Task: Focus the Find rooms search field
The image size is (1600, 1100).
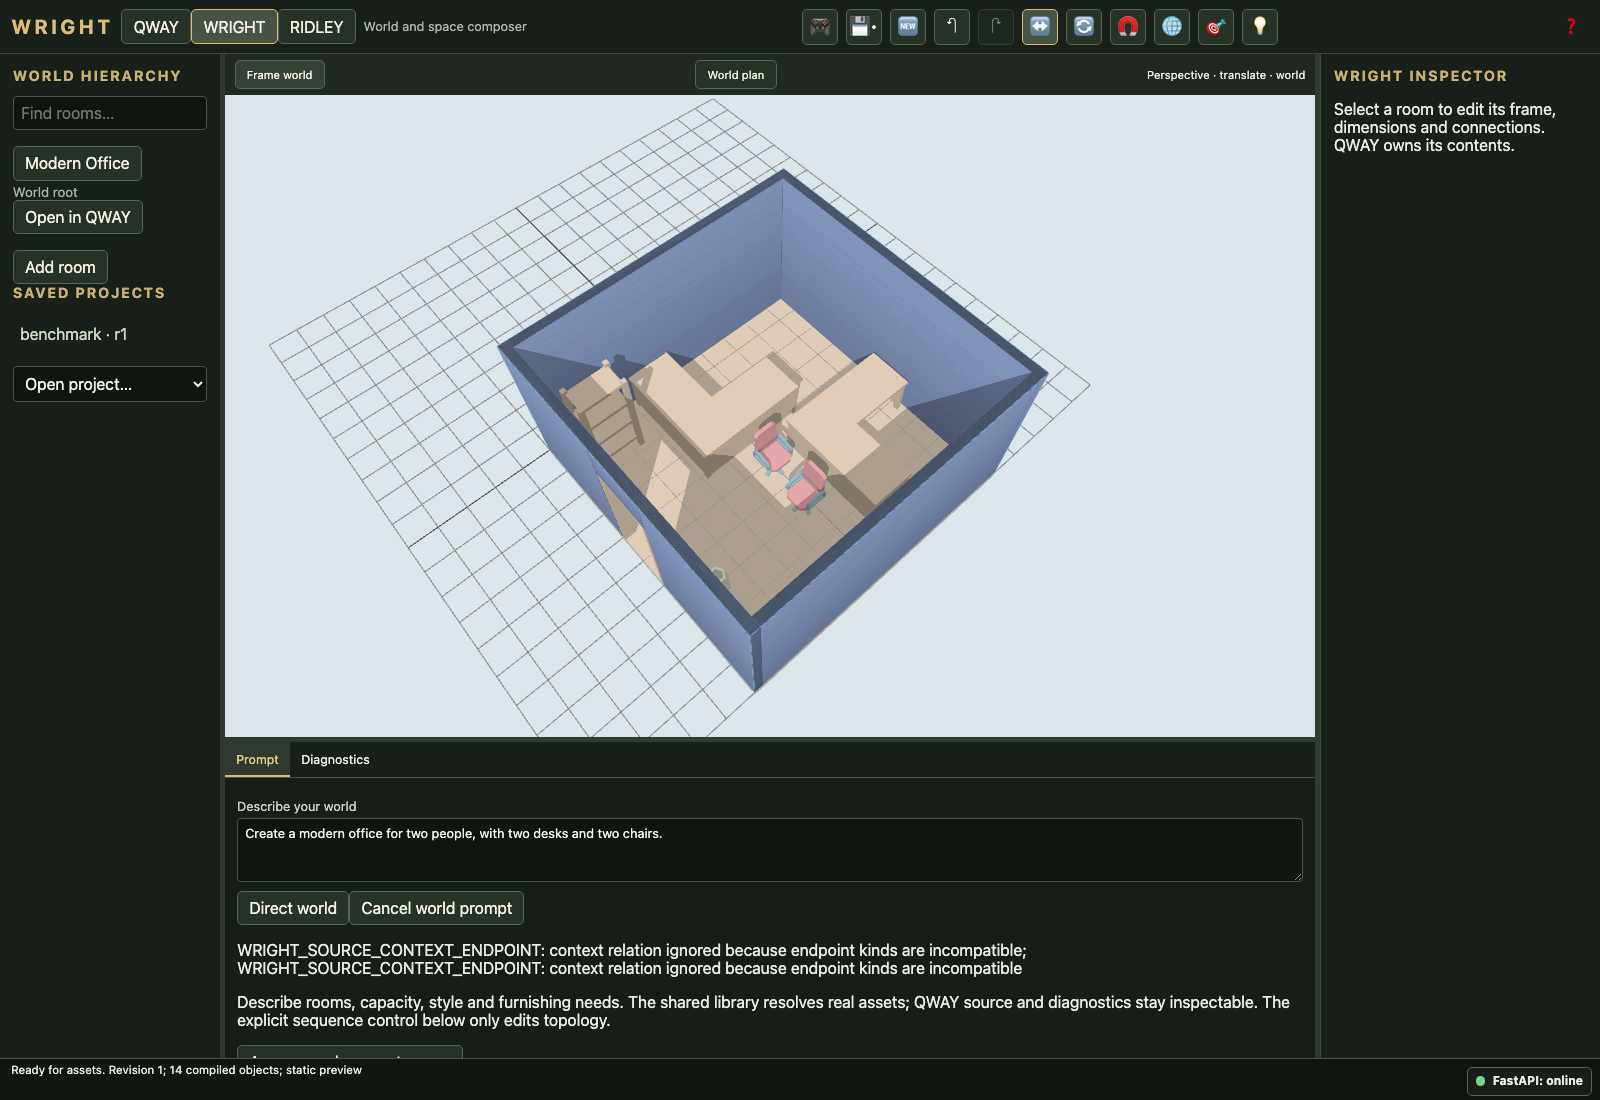Action: (110, 113)
